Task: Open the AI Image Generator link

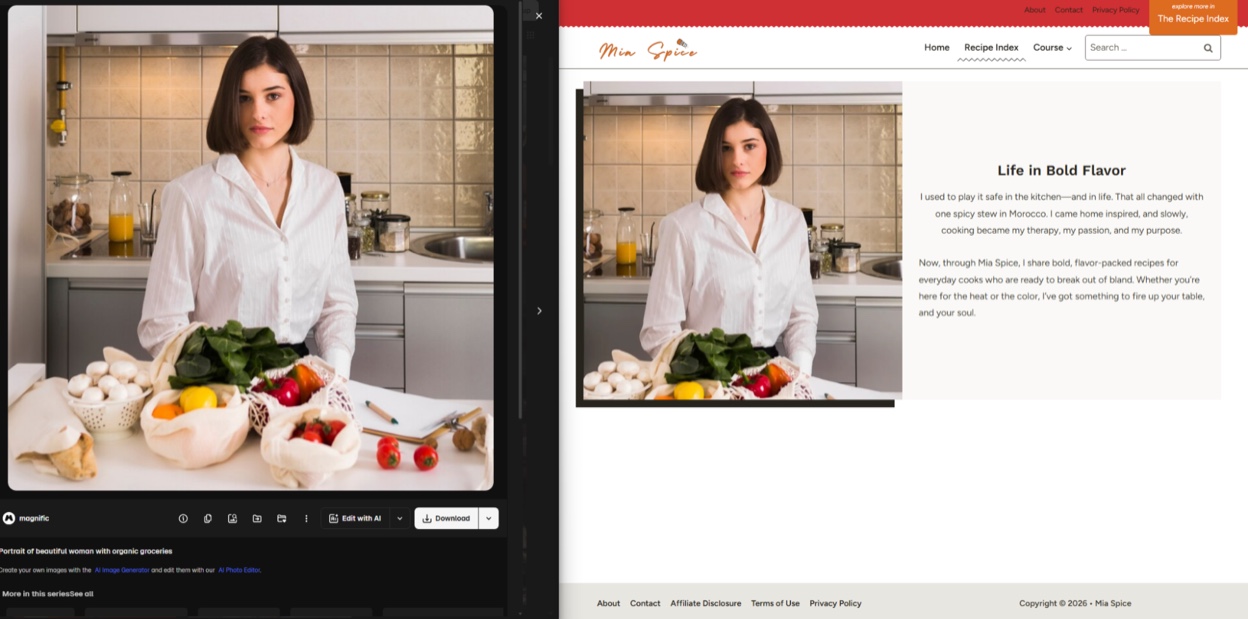Action: 122,570
